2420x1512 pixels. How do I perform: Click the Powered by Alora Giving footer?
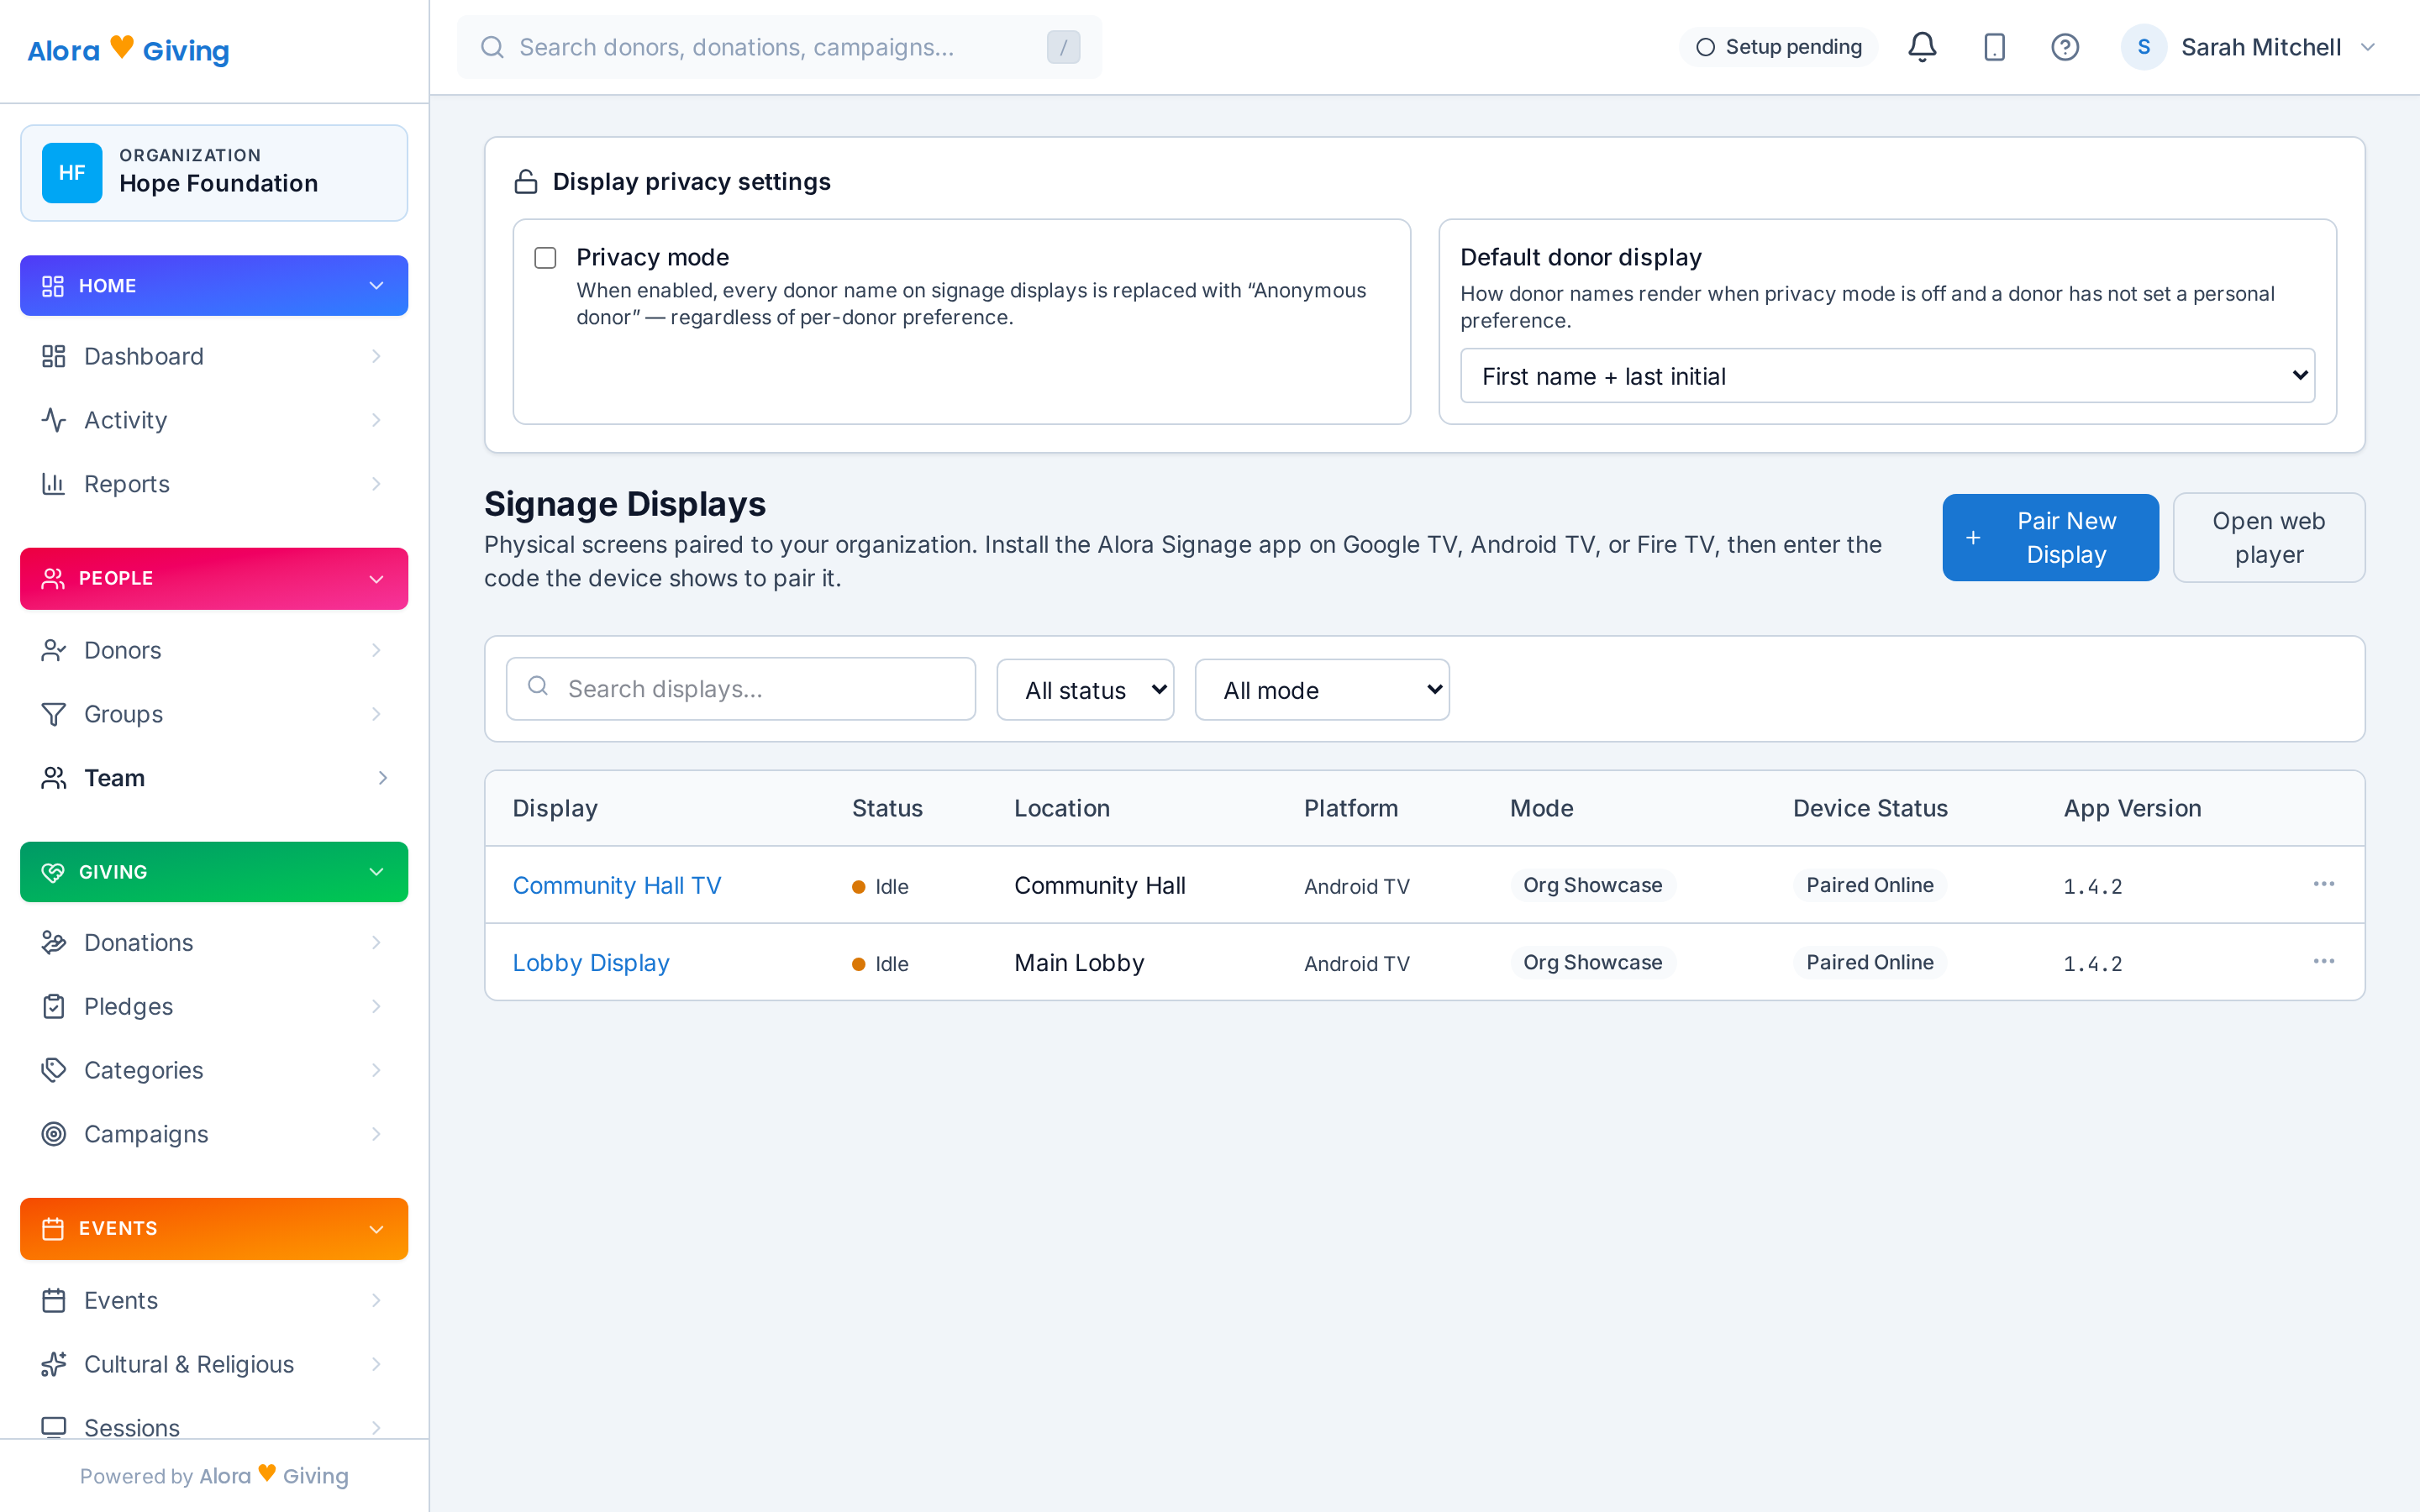coord(214,1475)
